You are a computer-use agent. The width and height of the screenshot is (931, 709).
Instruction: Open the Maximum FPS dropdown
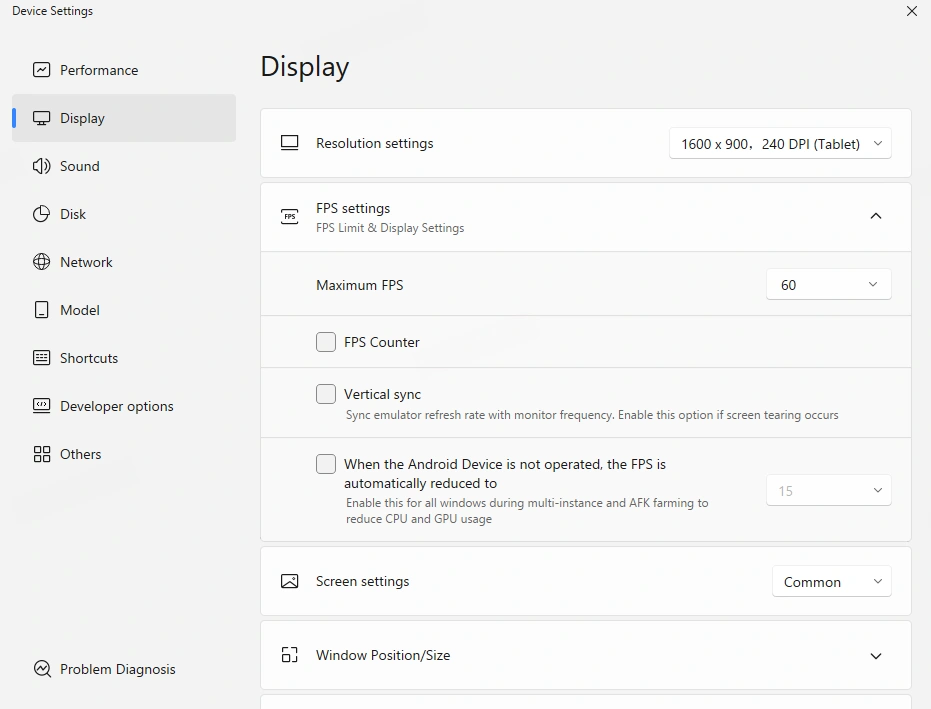[829, 284]
